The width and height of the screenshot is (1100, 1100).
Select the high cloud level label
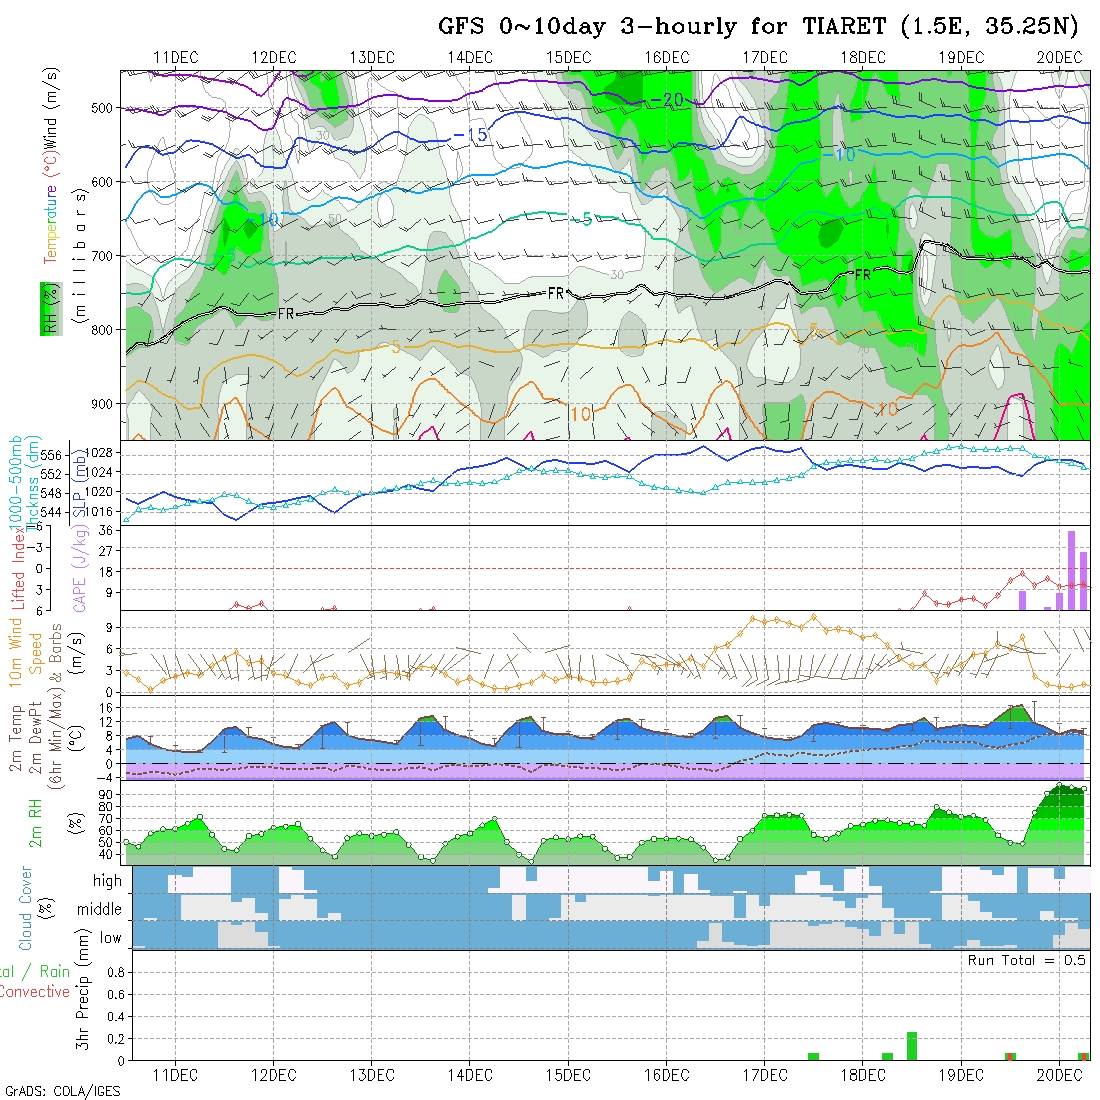click(107, 881)
